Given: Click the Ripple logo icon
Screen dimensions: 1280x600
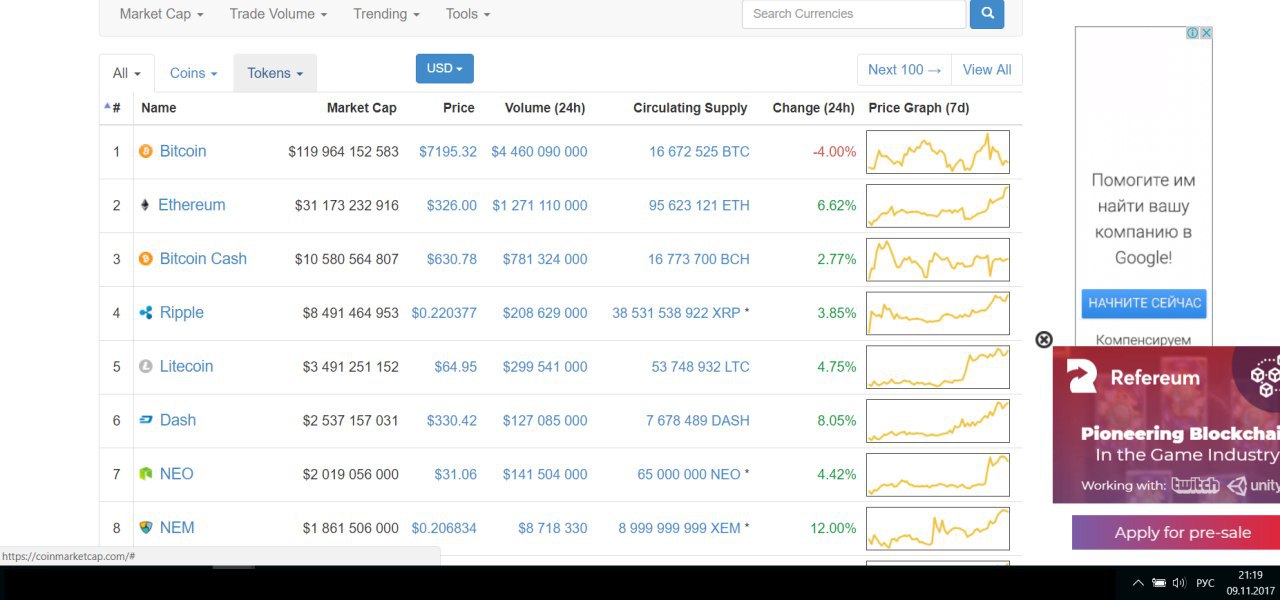Looking at the screenshot, I should 146,313.
